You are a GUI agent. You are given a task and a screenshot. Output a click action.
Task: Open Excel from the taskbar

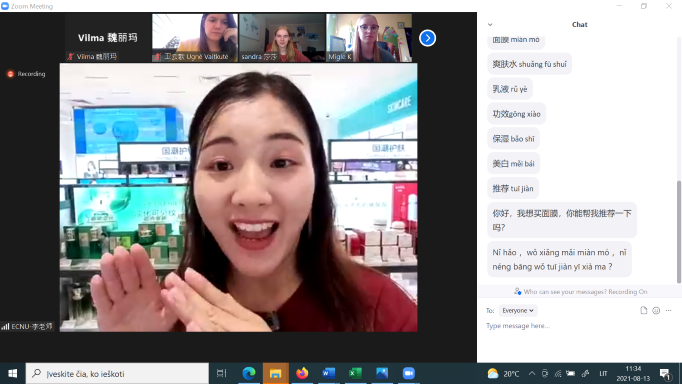(x=355, y=373)
